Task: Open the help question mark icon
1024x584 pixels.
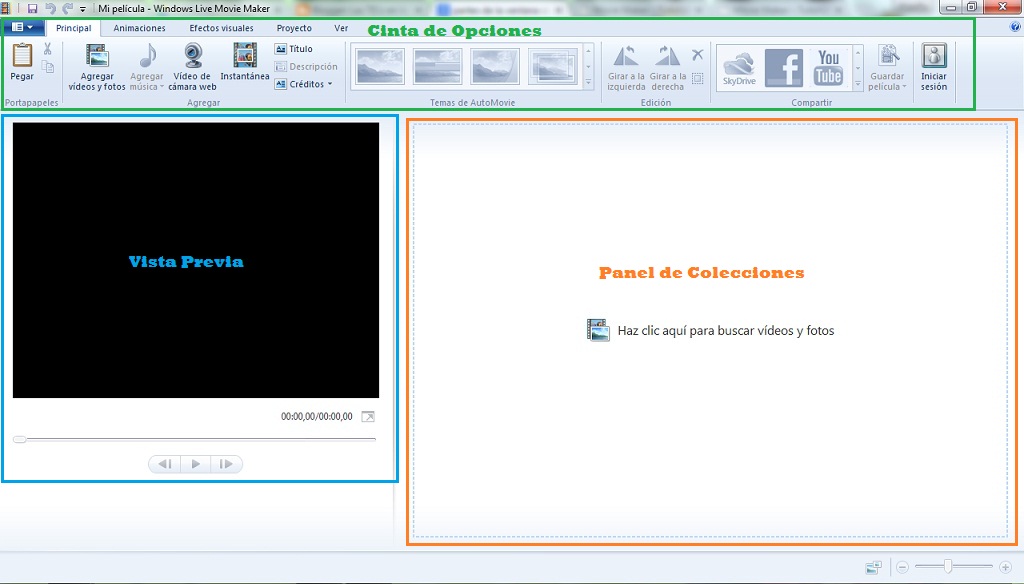Action: 1017,26
